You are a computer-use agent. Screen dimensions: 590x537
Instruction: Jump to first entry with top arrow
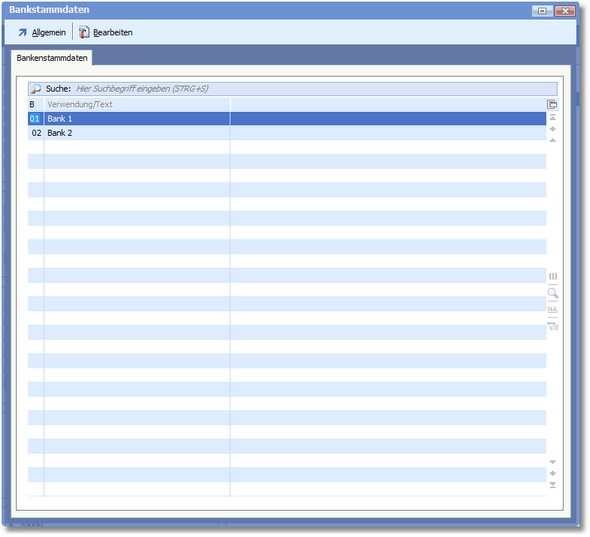(x=552, y=117)
